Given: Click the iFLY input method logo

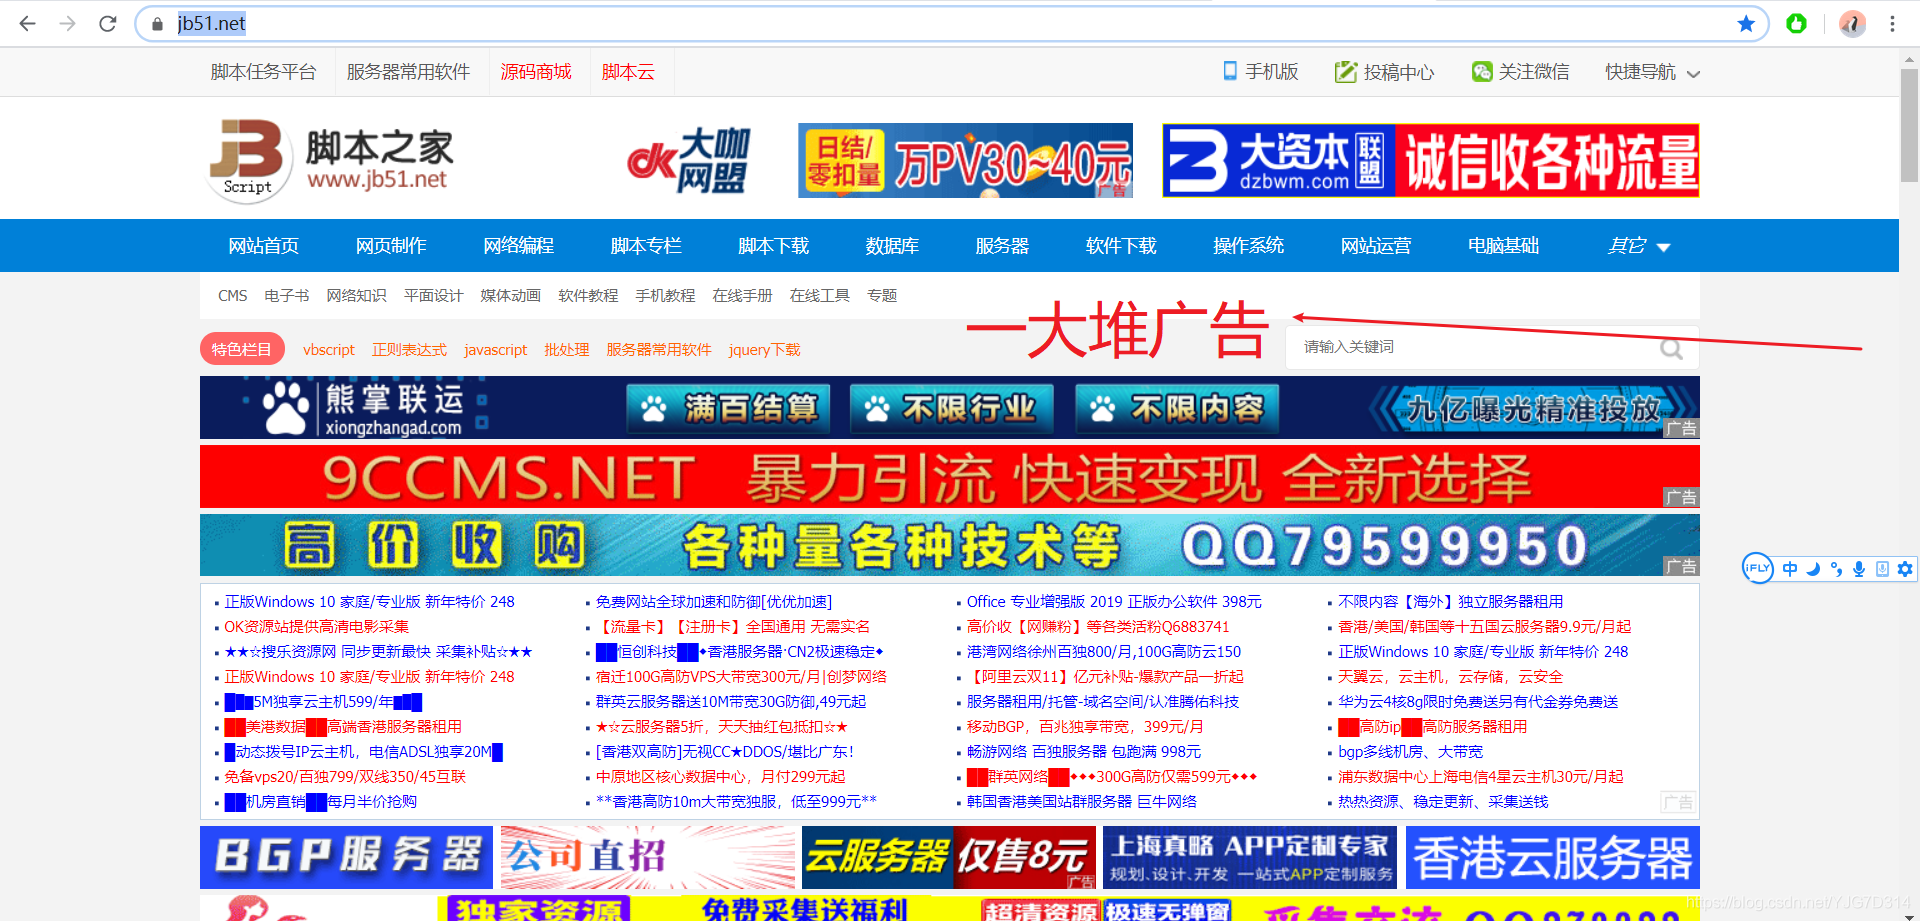Looking at the screenshot, I should 1757,568.
